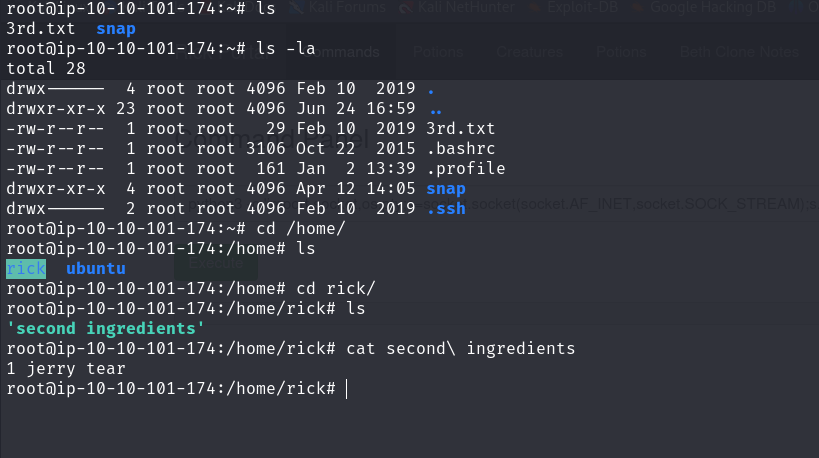Click the cursor at the last prompt
819x458 pixels.
[x=347, y=388]
